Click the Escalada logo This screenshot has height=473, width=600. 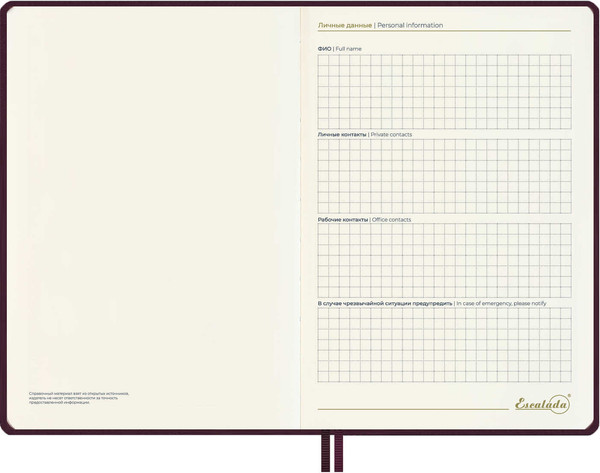point(543,404)
